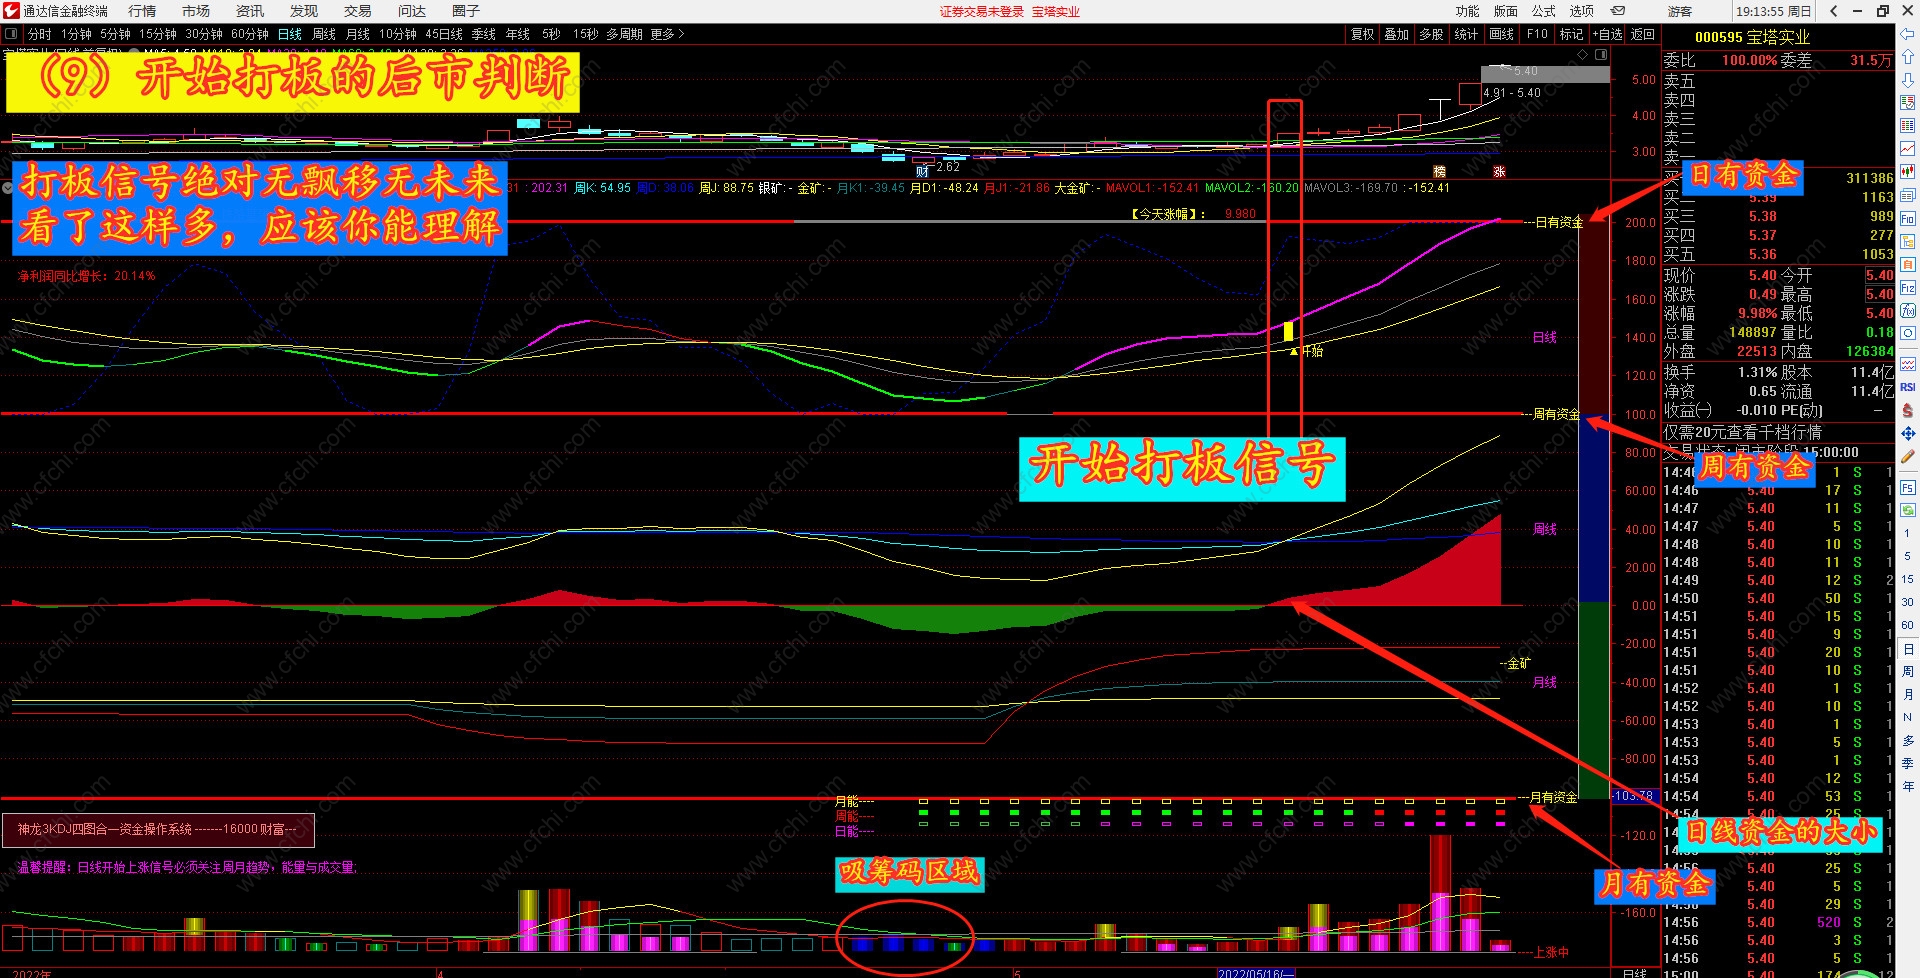Toggle the diamond marker icon above chart

click(x=1582, y=54)
